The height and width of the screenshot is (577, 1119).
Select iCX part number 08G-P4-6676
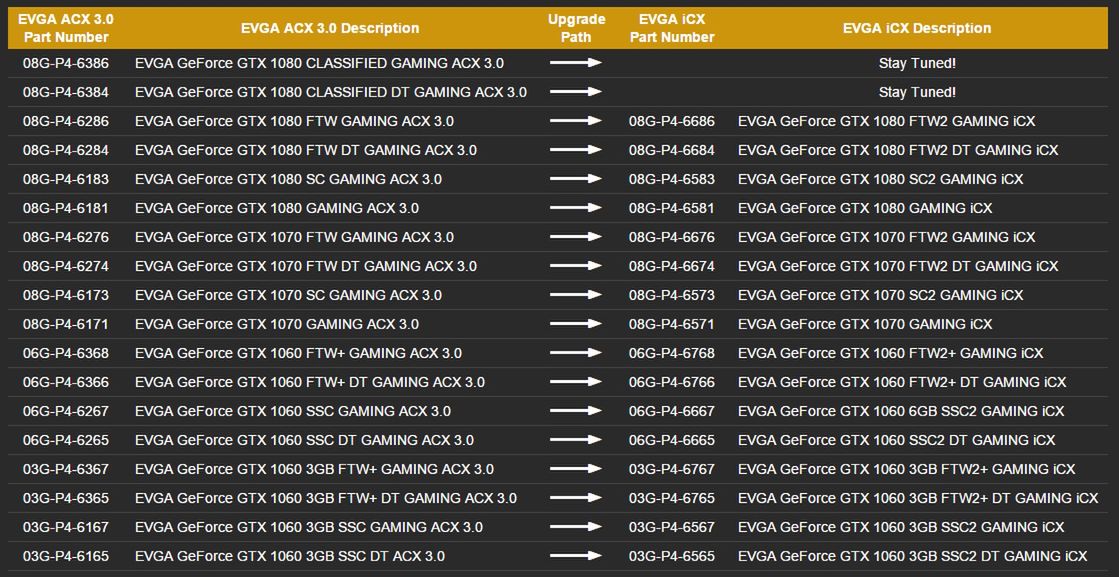point(672,237)
